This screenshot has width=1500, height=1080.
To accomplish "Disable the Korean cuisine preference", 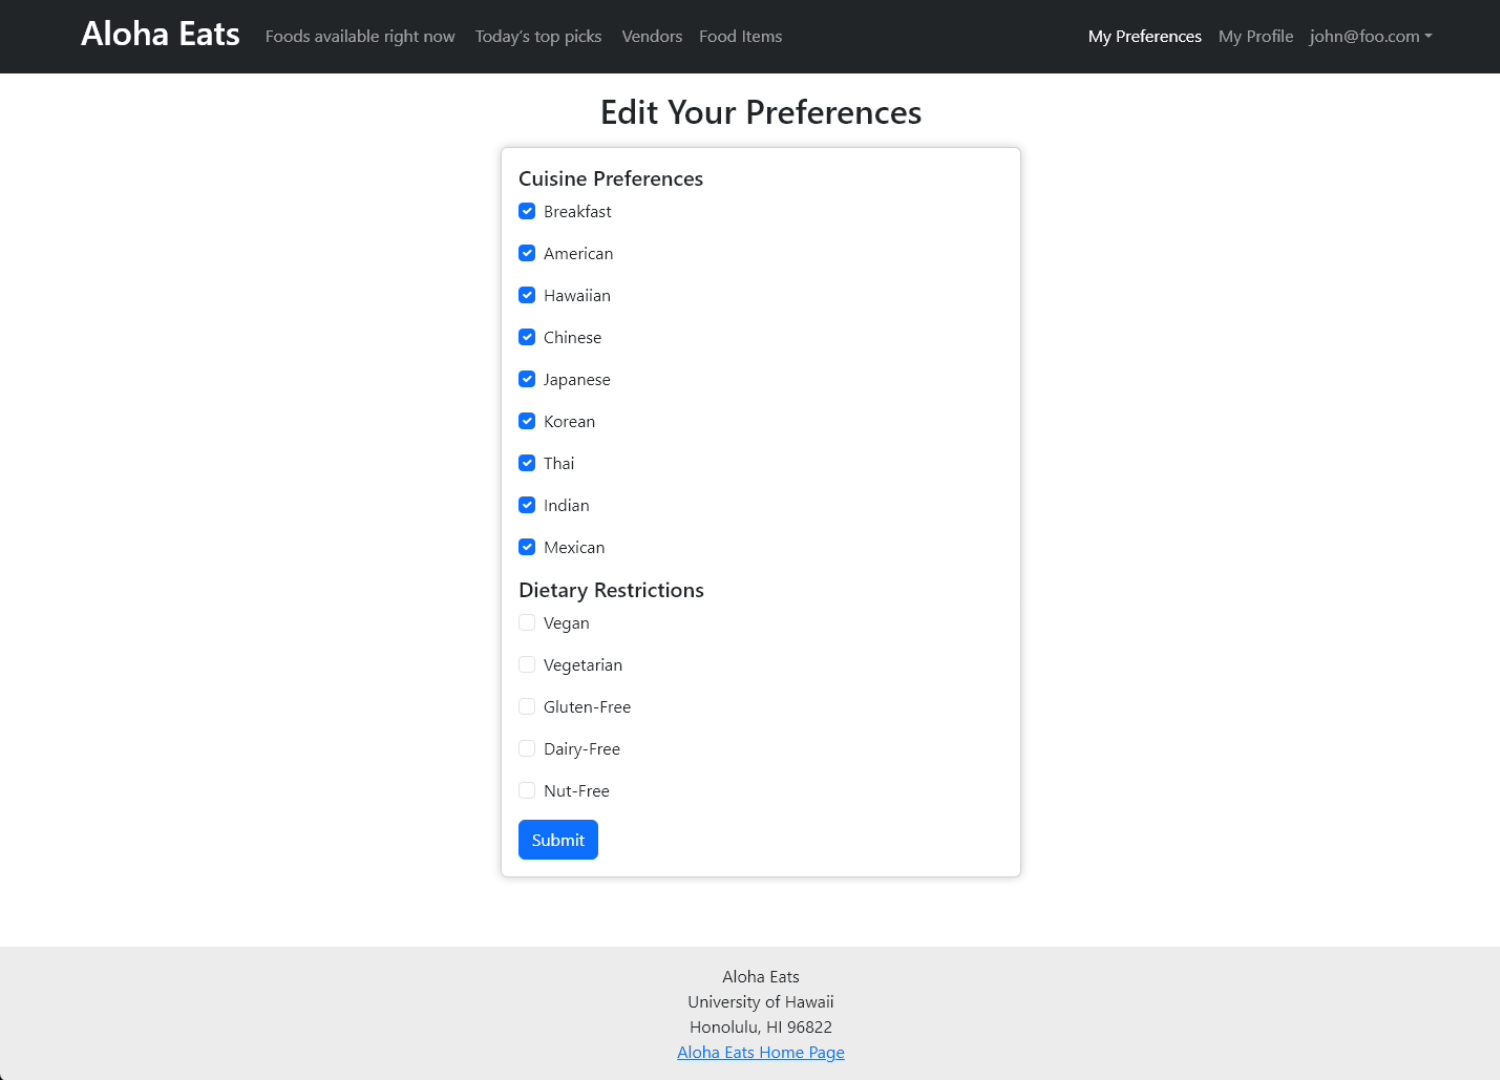I will tap(527, 421).
